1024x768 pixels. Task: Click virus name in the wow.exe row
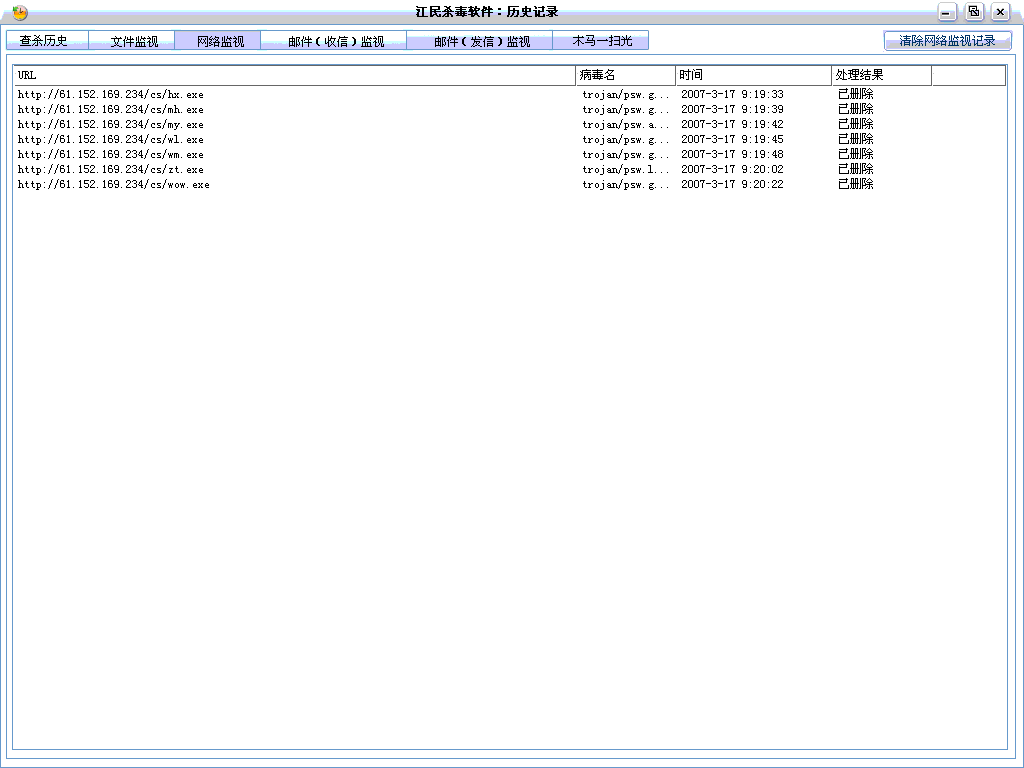click(626, 184)
